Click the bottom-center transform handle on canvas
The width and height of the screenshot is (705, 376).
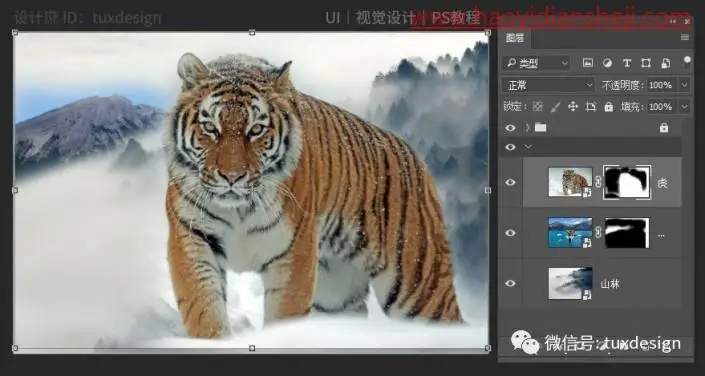(x=252, y=348)
